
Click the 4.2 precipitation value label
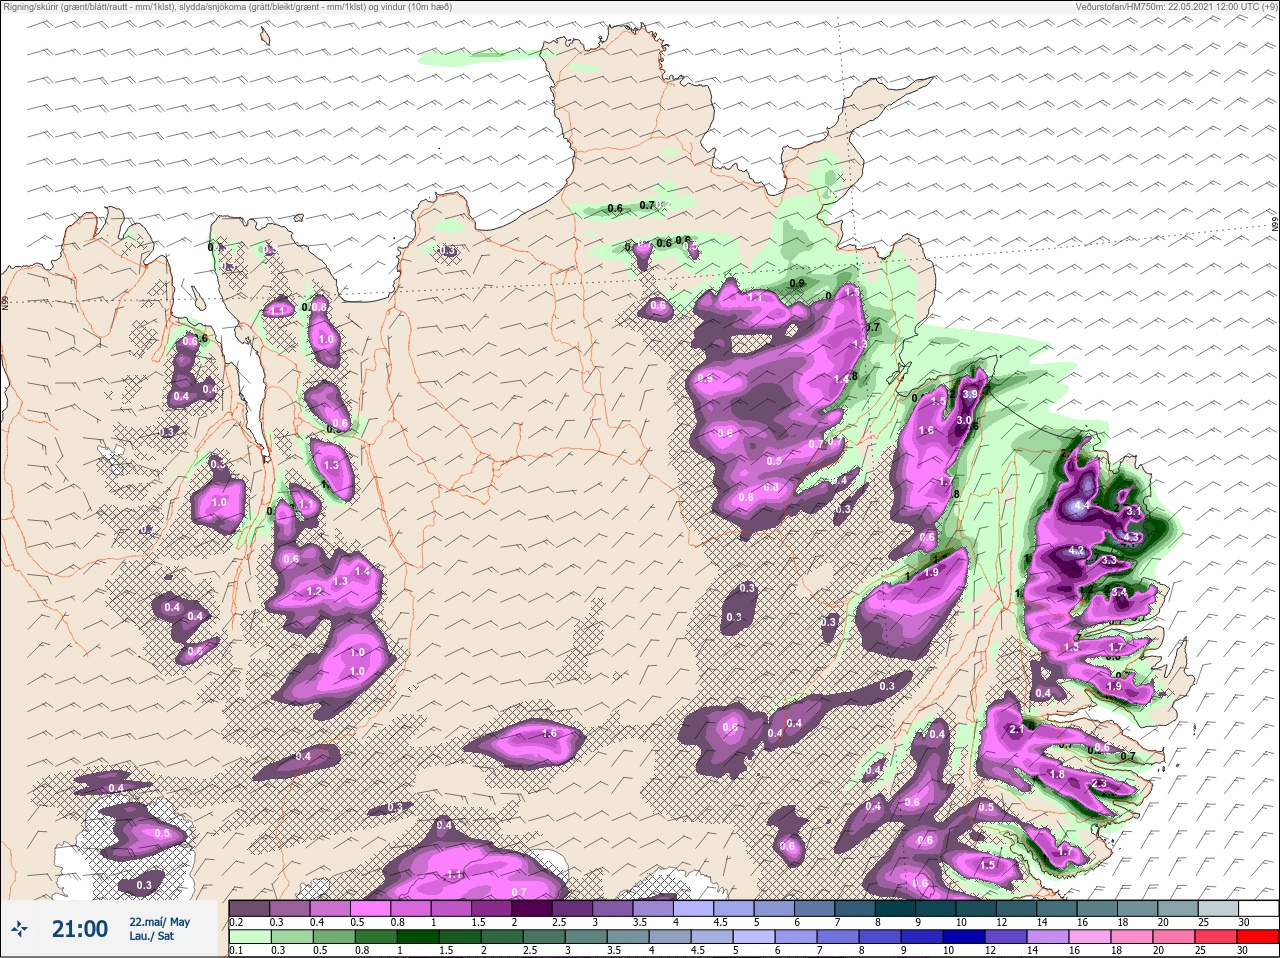(1077, 551)
